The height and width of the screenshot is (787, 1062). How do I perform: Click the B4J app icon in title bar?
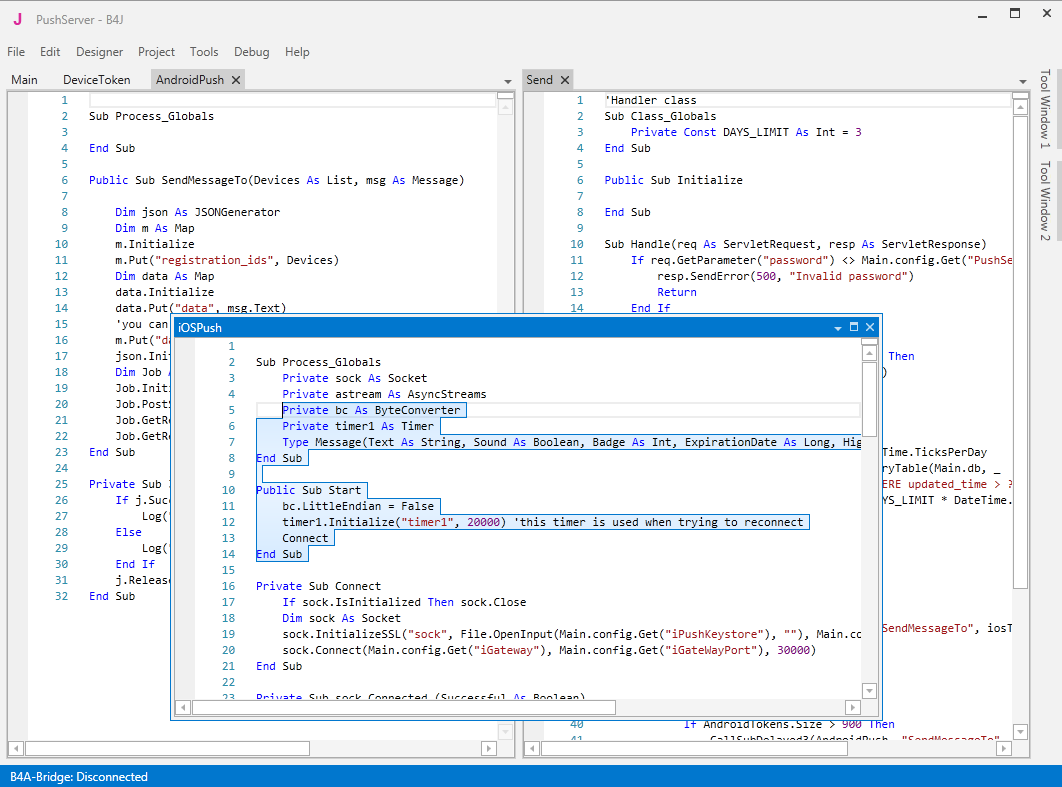tap(18, 19)
